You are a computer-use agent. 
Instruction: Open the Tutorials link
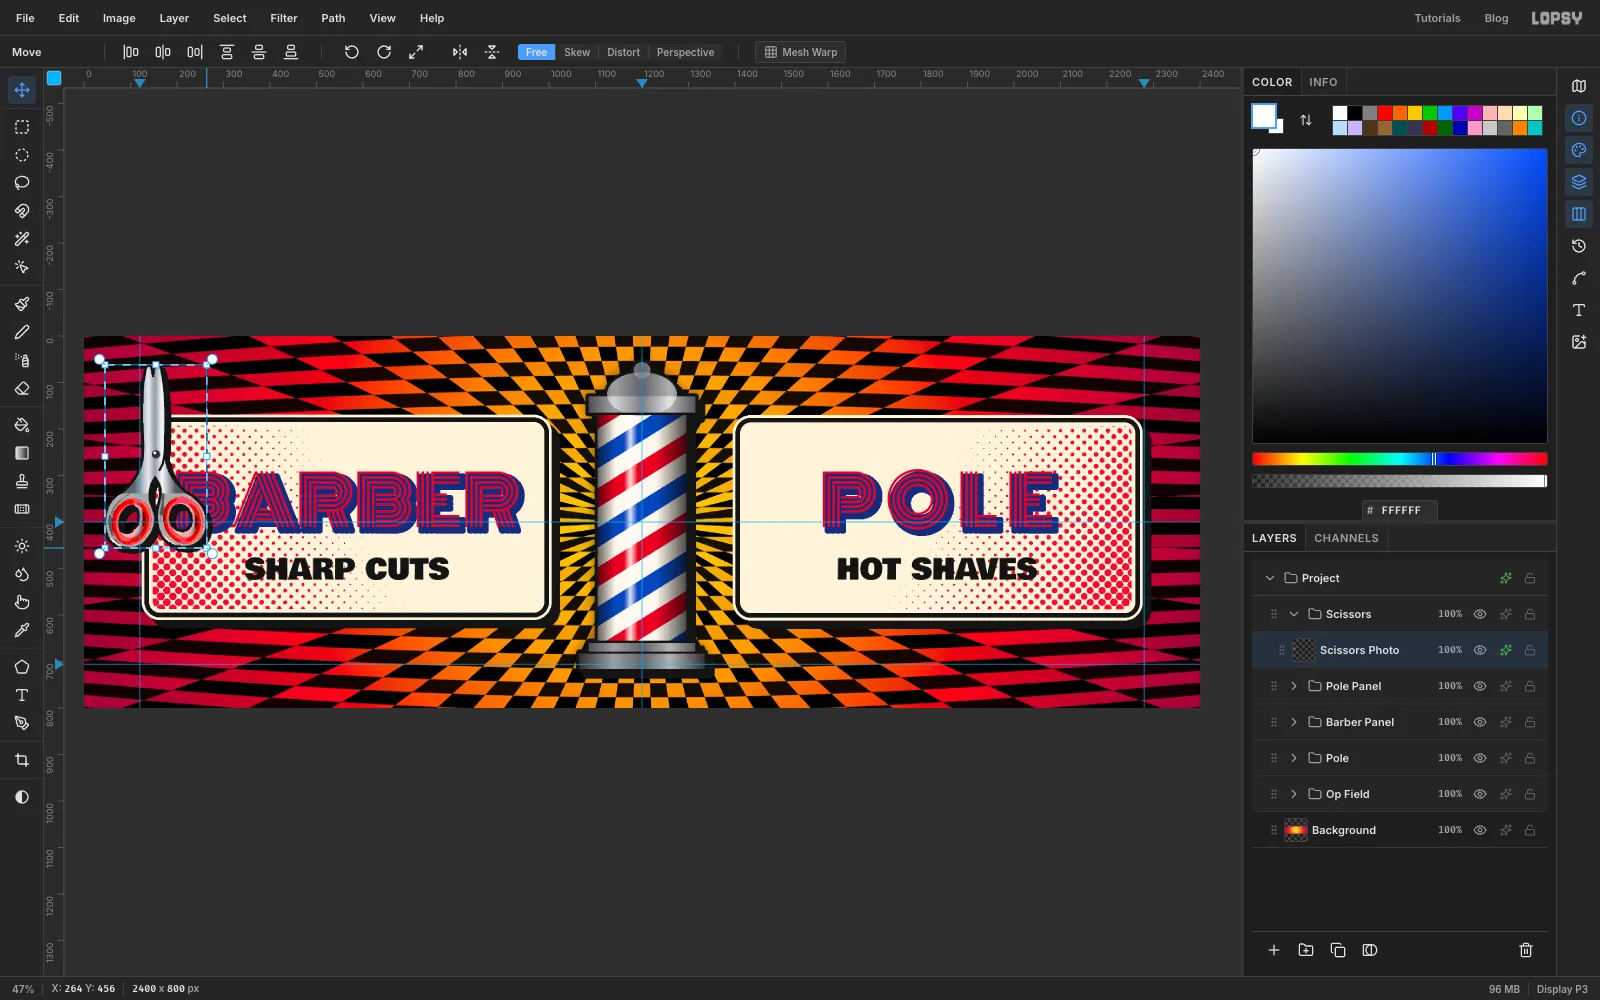click(1437, 18)
